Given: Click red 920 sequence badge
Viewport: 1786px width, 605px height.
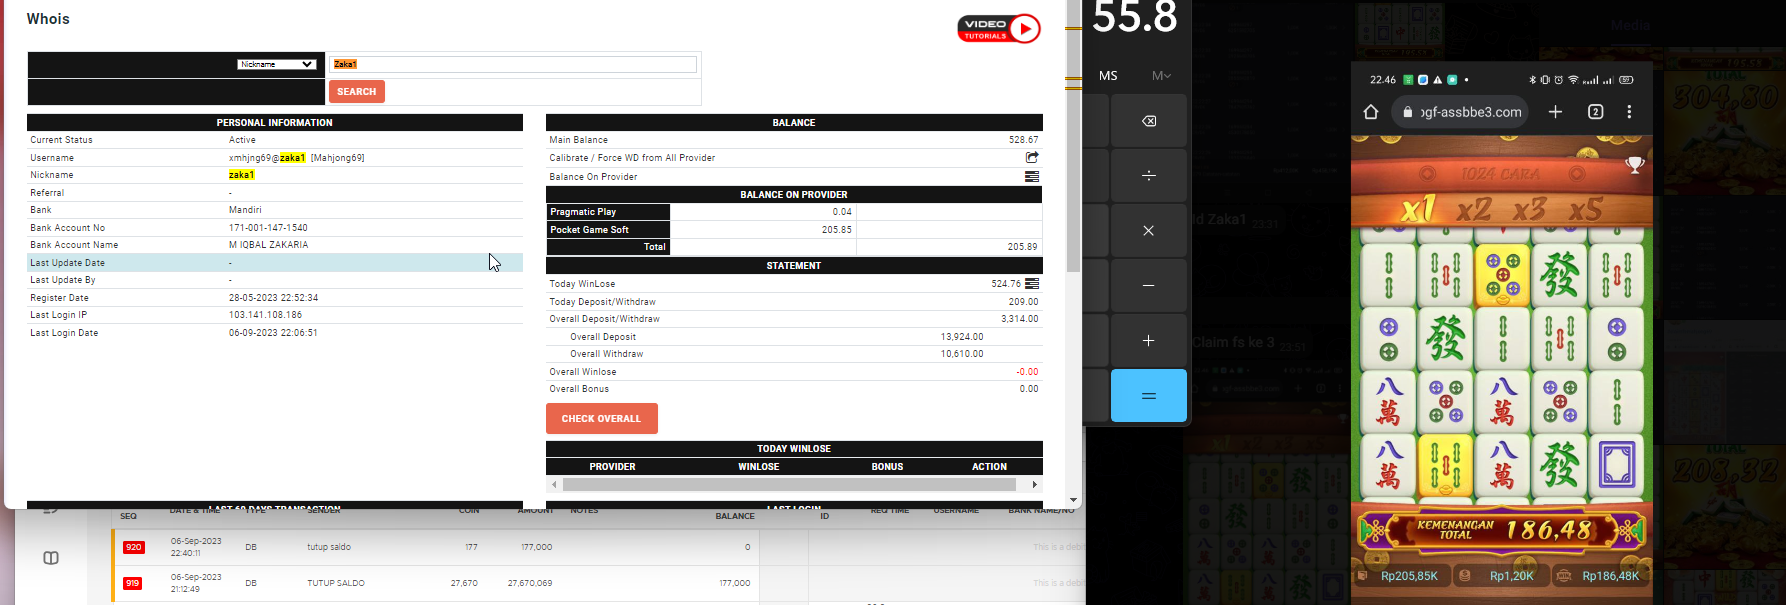Looking at the screenshot, I should [x=133, y=547].
